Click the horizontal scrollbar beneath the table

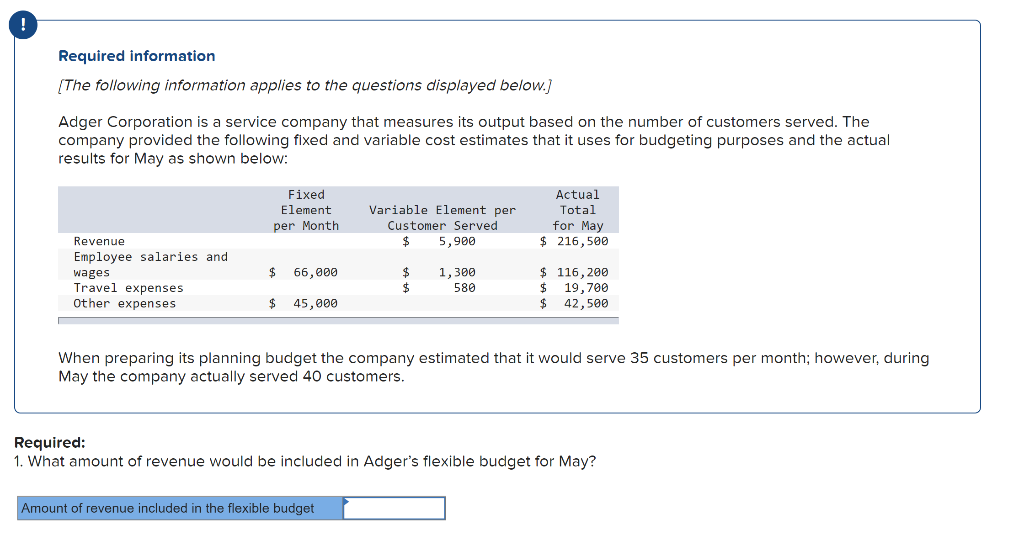[x=338, y=321]
